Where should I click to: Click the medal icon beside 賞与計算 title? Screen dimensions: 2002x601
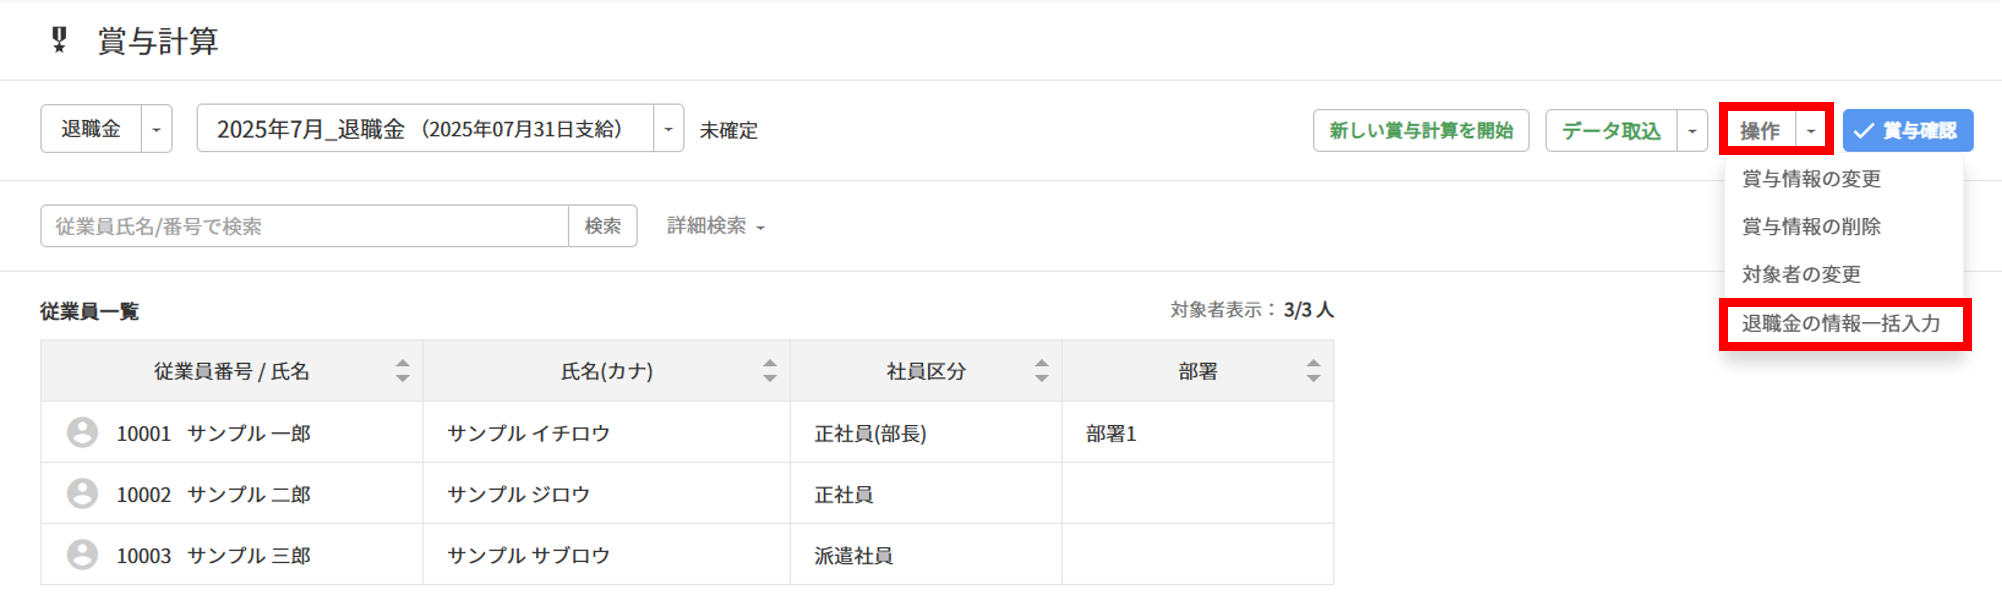(x=59, y=40)
